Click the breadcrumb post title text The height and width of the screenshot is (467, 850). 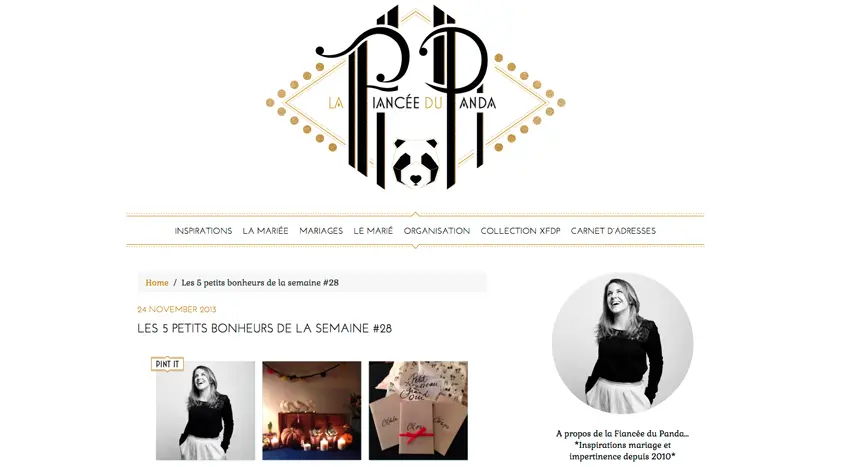260,283
